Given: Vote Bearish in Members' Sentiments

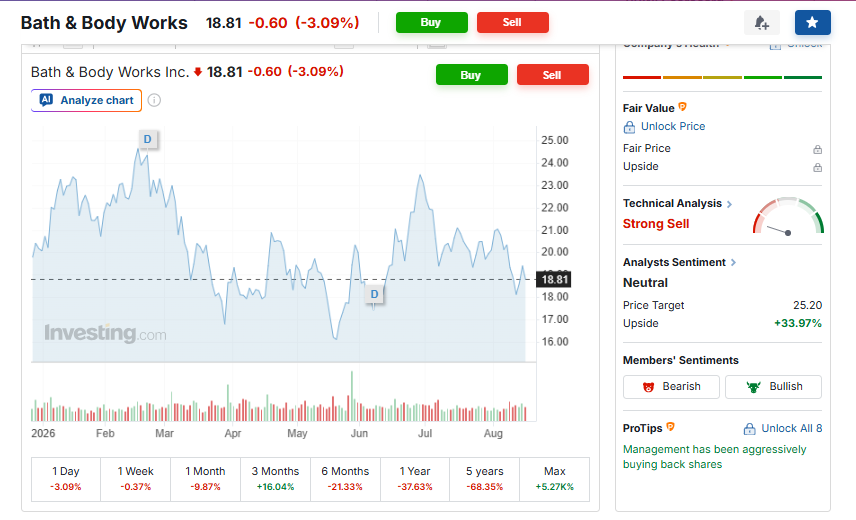Looking at the screenshot, I should 671,387.
